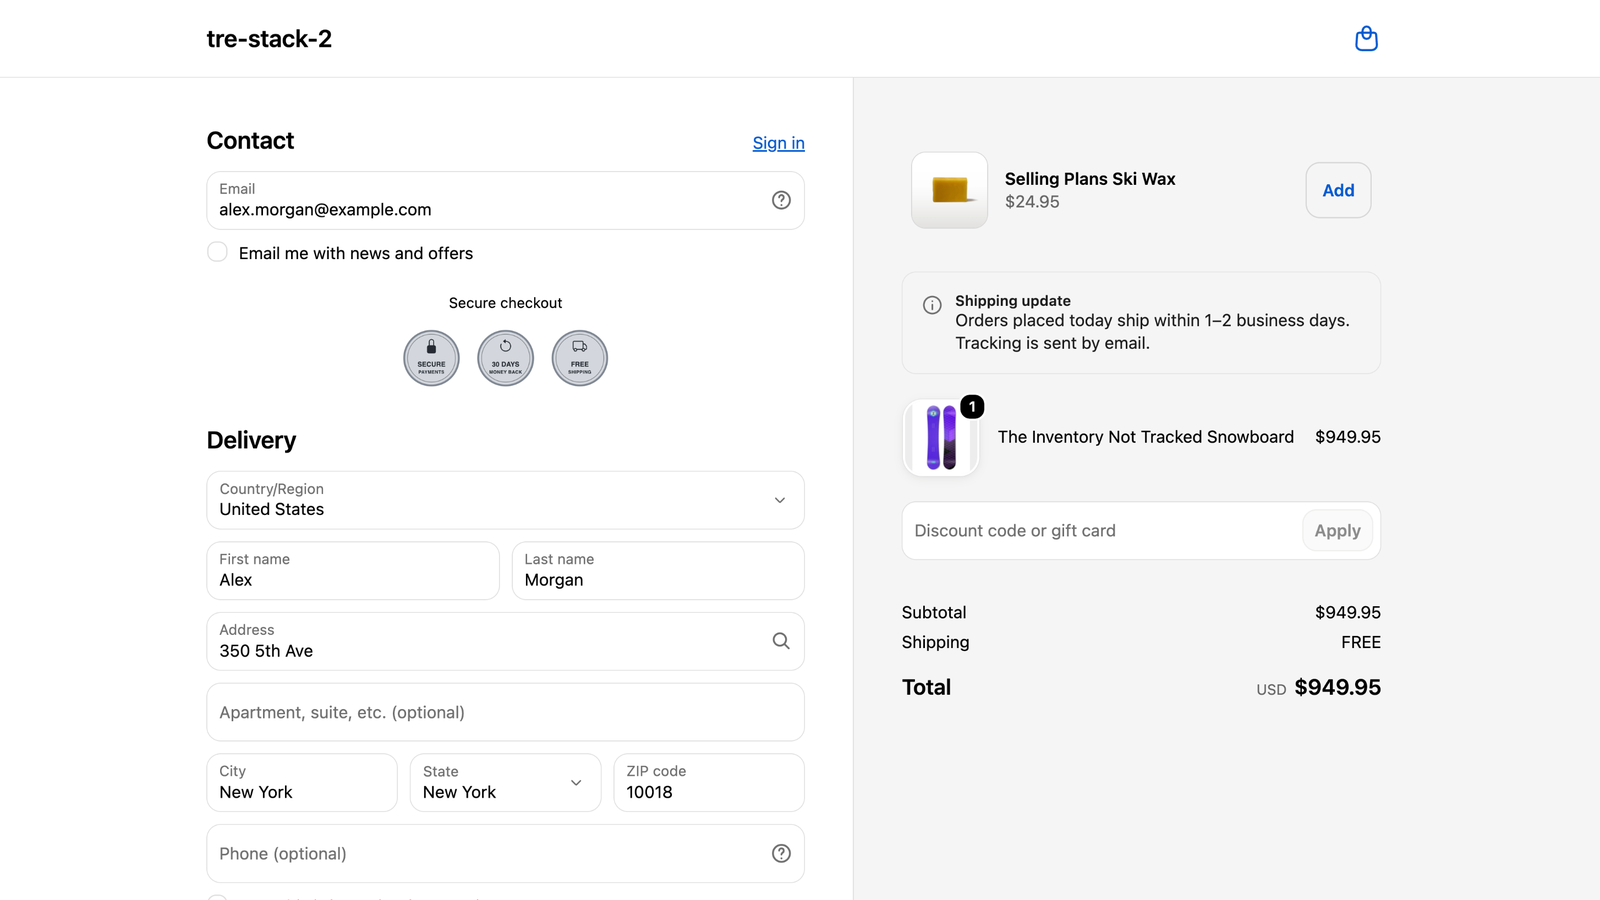This screenshot has width=1600, height=900.
Task: Click the address search magnifier icon
Action: [x=781, y=641]
